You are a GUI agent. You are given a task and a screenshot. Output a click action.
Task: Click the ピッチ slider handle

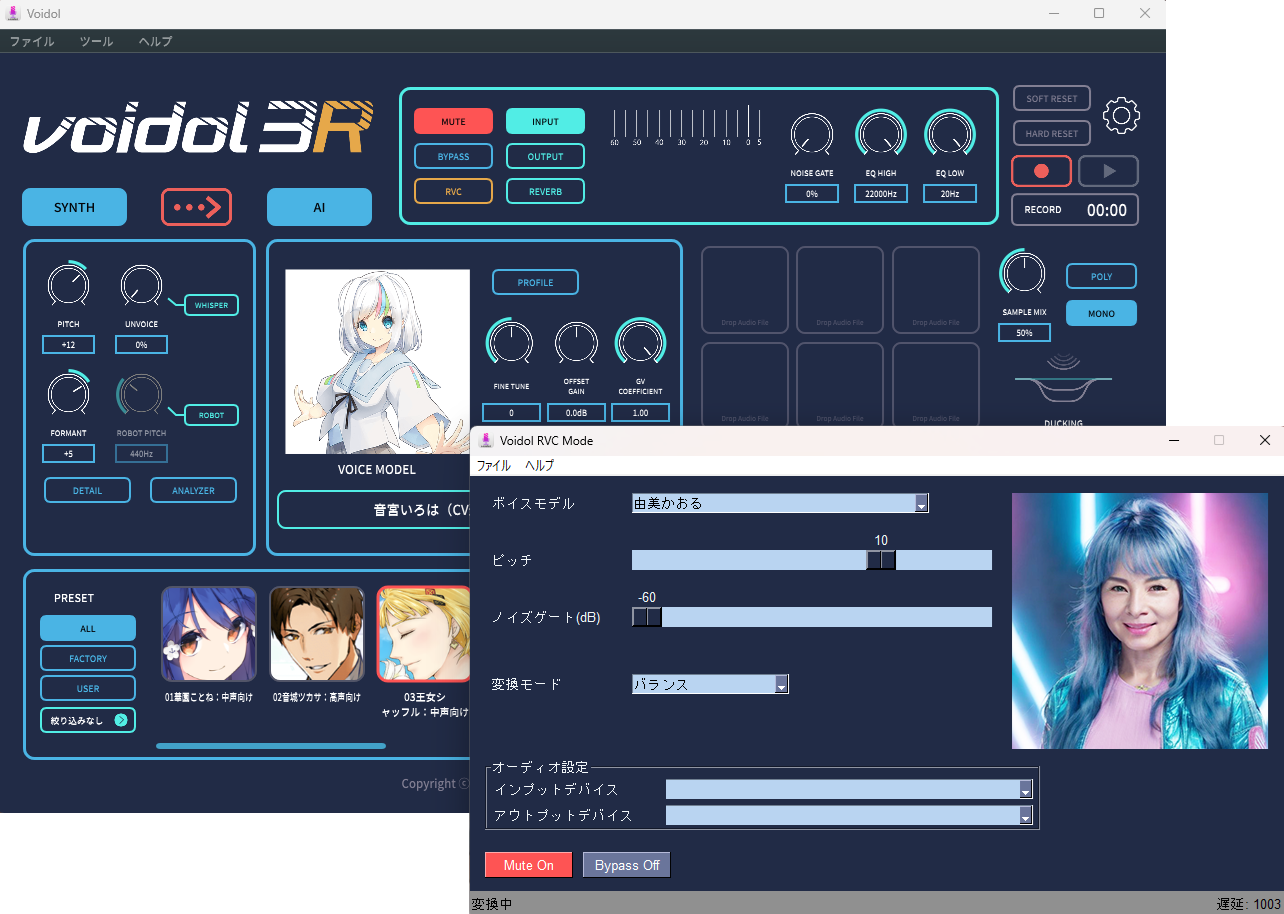click(881, 560)
